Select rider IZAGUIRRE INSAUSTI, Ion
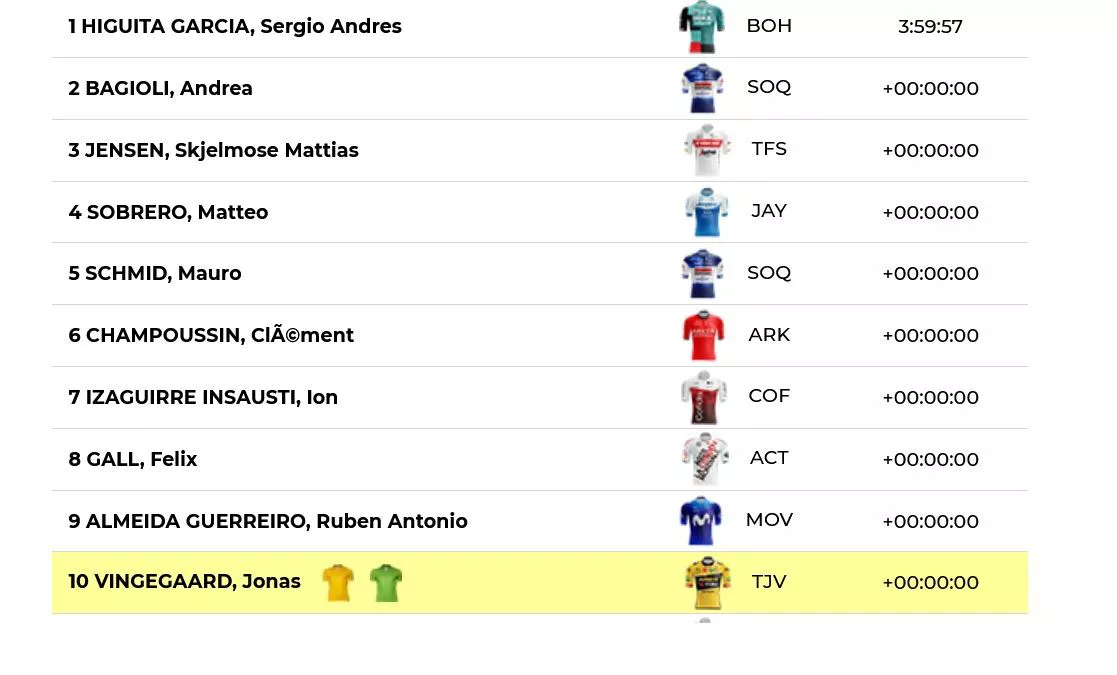Image resolution: width=1117 pixels, height=675 pixels. (x=203, y=397)
